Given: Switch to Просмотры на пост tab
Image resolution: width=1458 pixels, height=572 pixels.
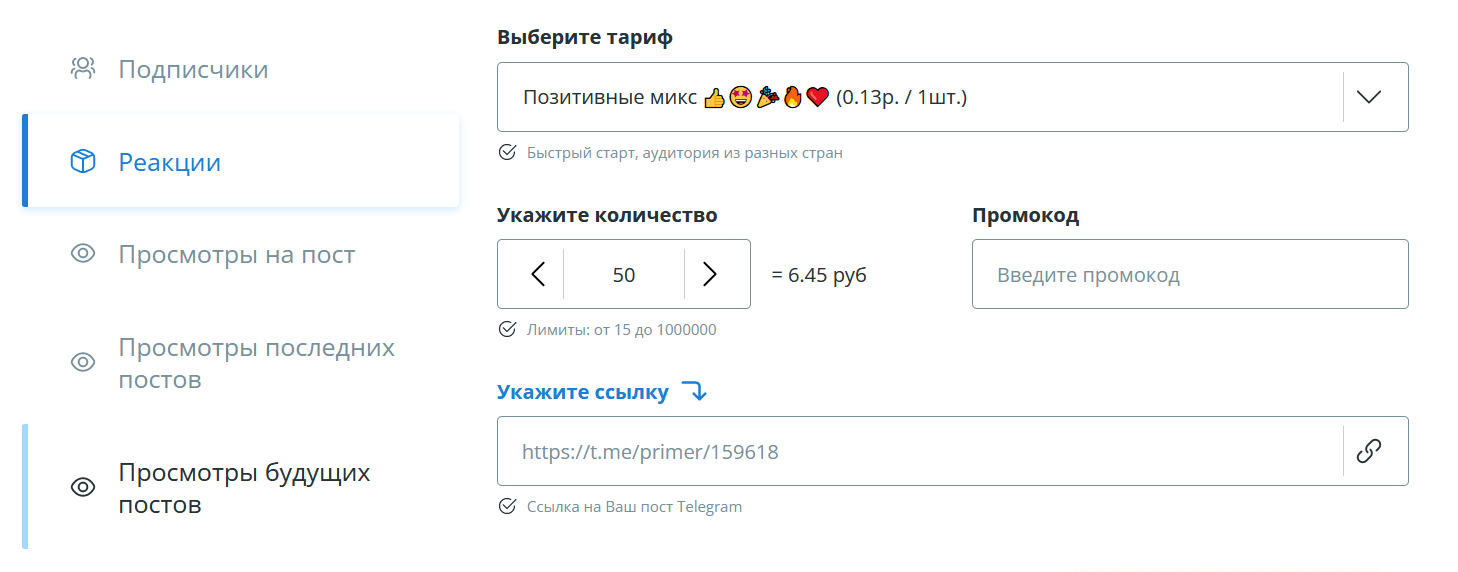Looking at the screenshot, I should [236, 255].
